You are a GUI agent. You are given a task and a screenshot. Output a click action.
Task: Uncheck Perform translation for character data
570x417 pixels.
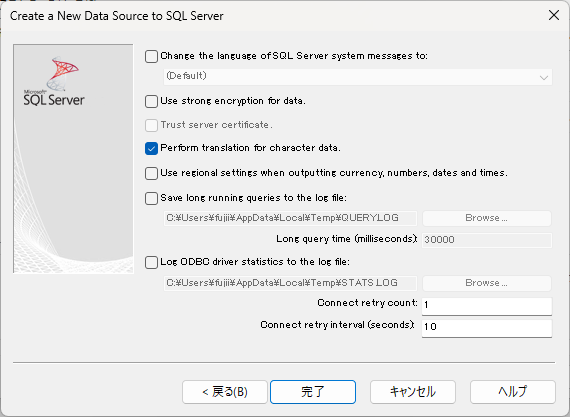click(x=151, y=148)
